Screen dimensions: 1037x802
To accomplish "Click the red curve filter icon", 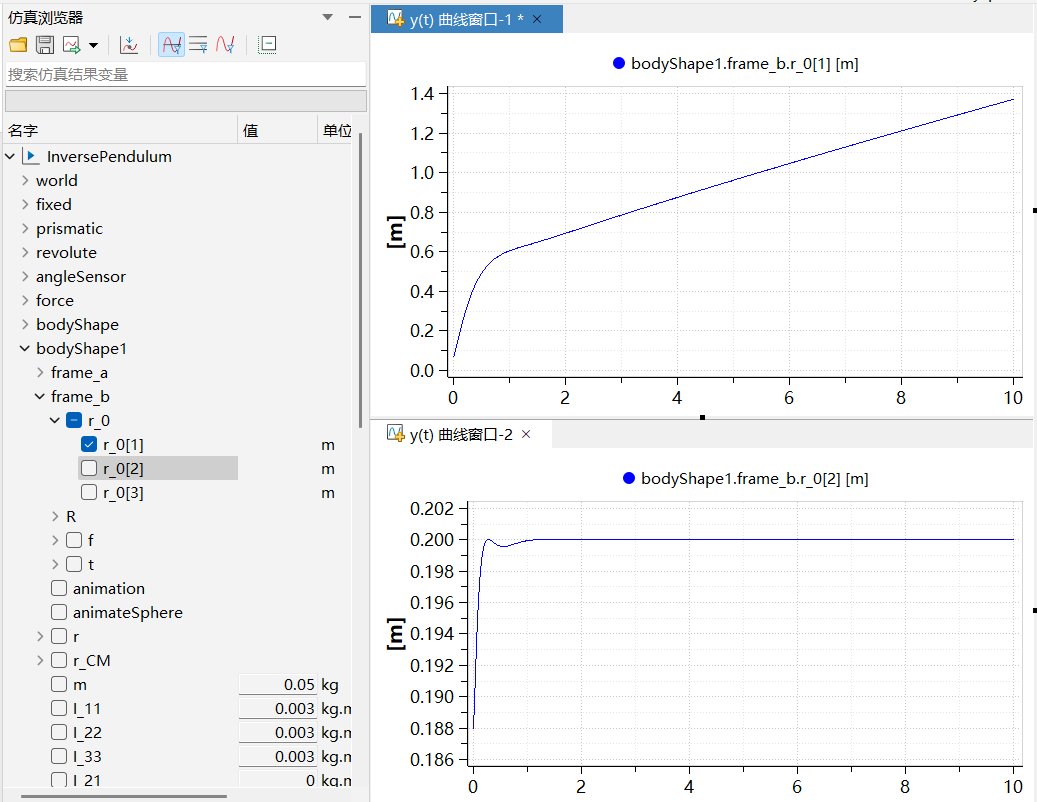I will point(225,45).
